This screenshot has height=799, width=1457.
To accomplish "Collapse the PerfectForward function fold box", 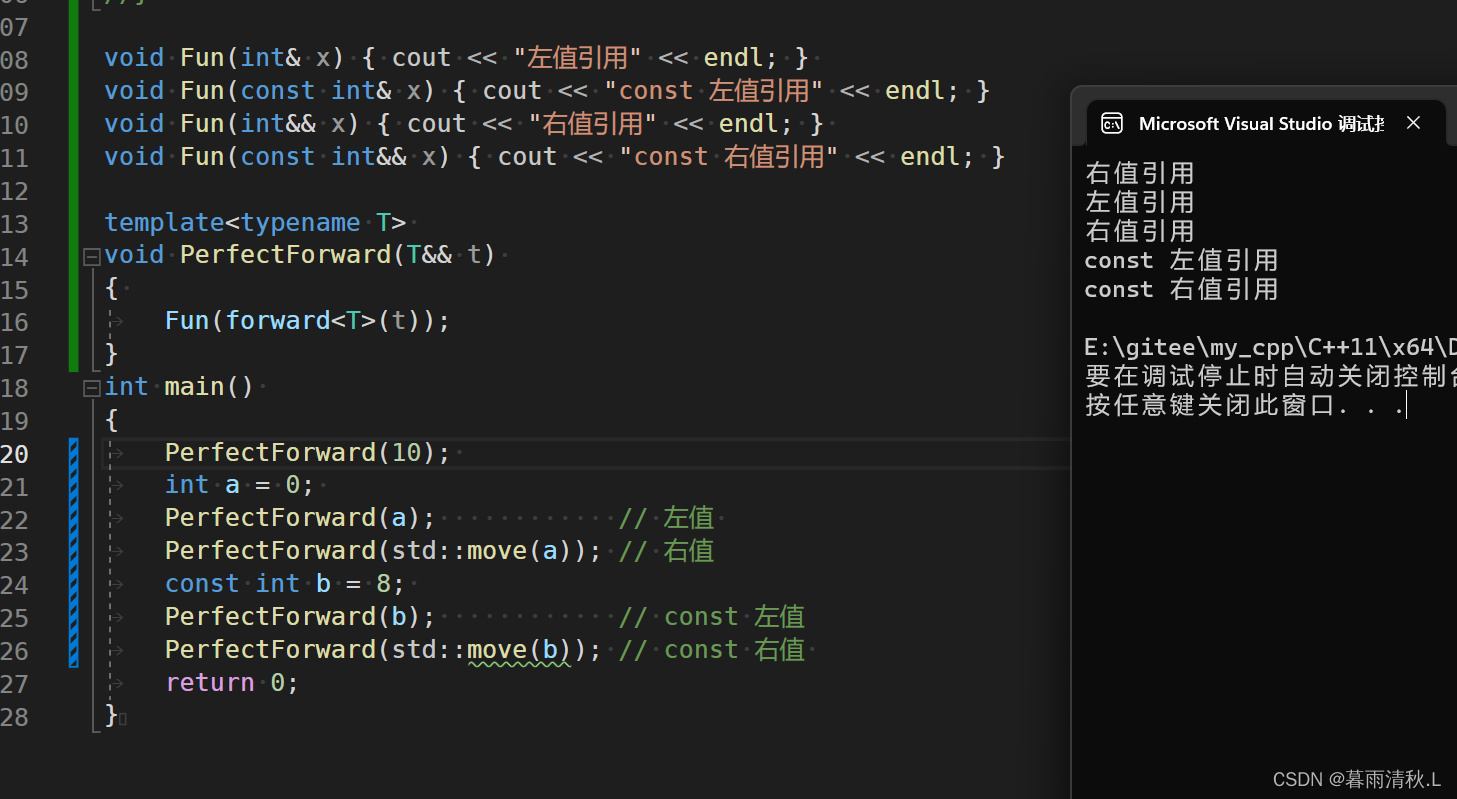I will pyautogui.click(x=92, y=256).
